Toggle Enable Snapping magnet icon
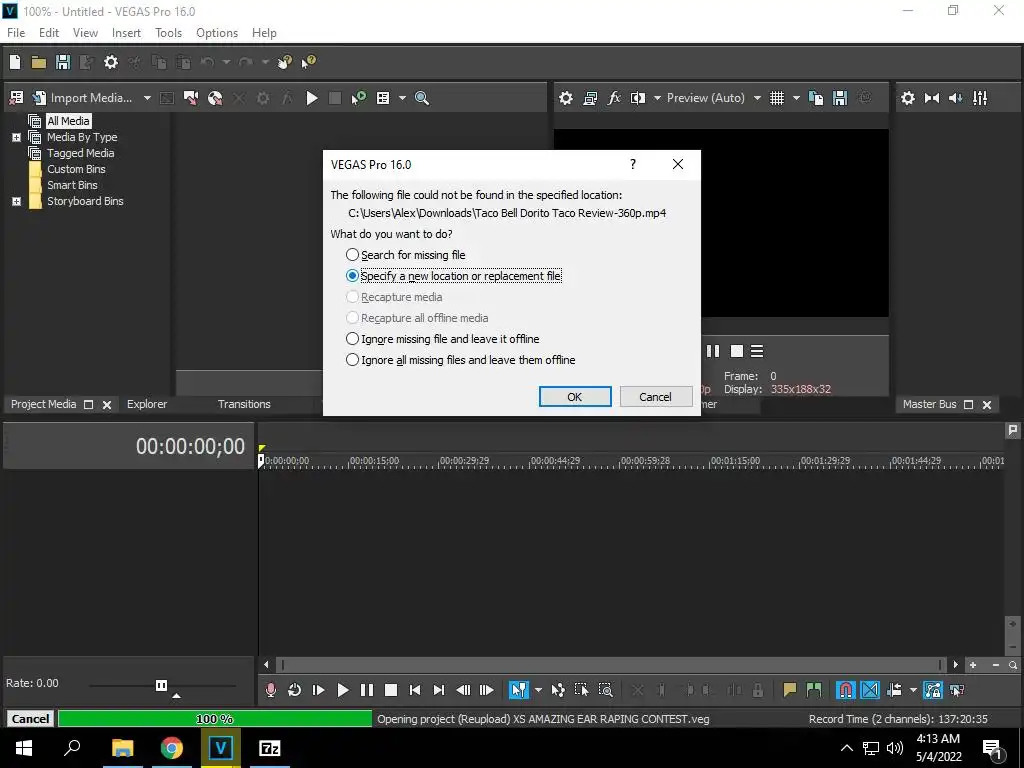This screenshot has width=1024, height=768. [846, 690]
